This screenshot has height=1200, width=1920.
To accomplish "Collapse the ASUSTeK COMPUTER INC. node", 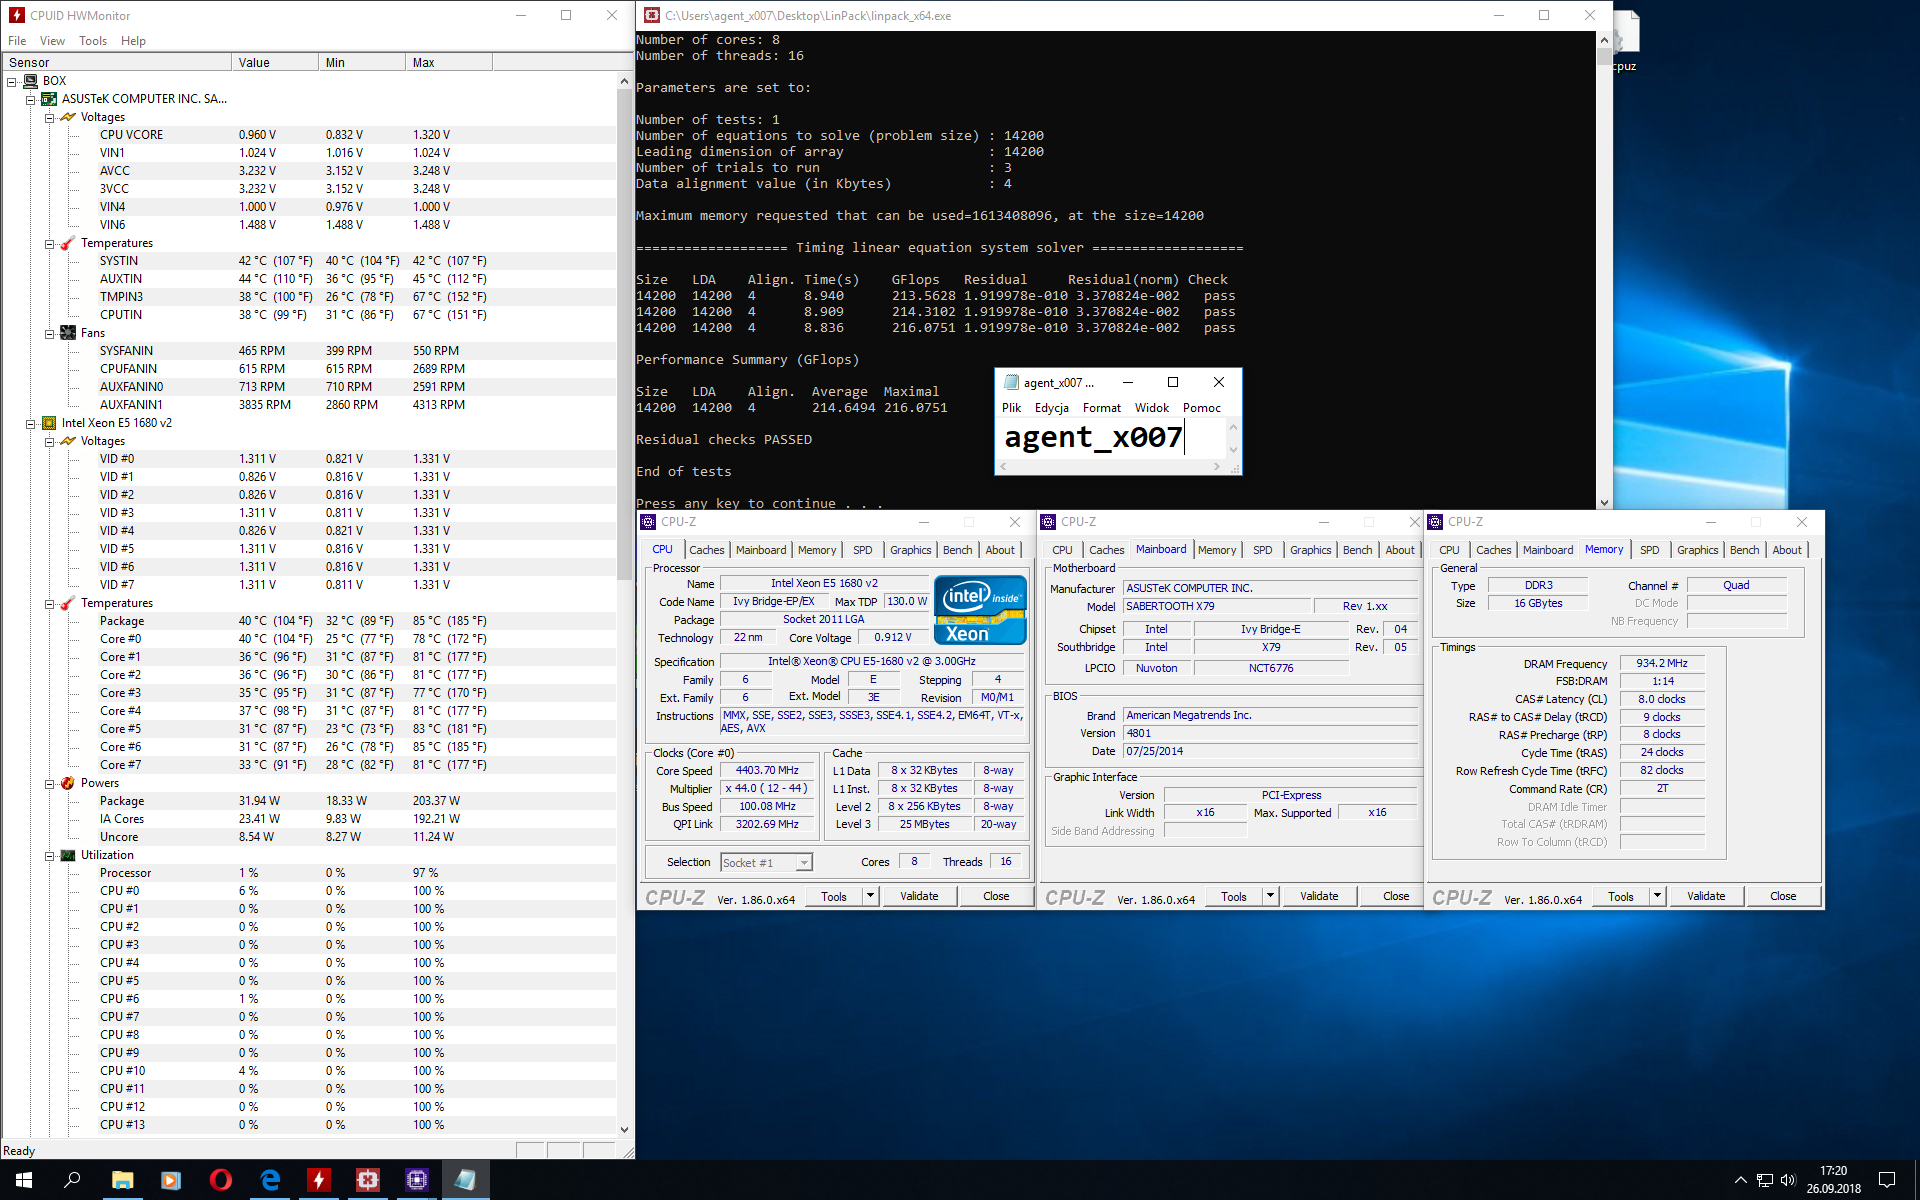I will click(30, 99).
